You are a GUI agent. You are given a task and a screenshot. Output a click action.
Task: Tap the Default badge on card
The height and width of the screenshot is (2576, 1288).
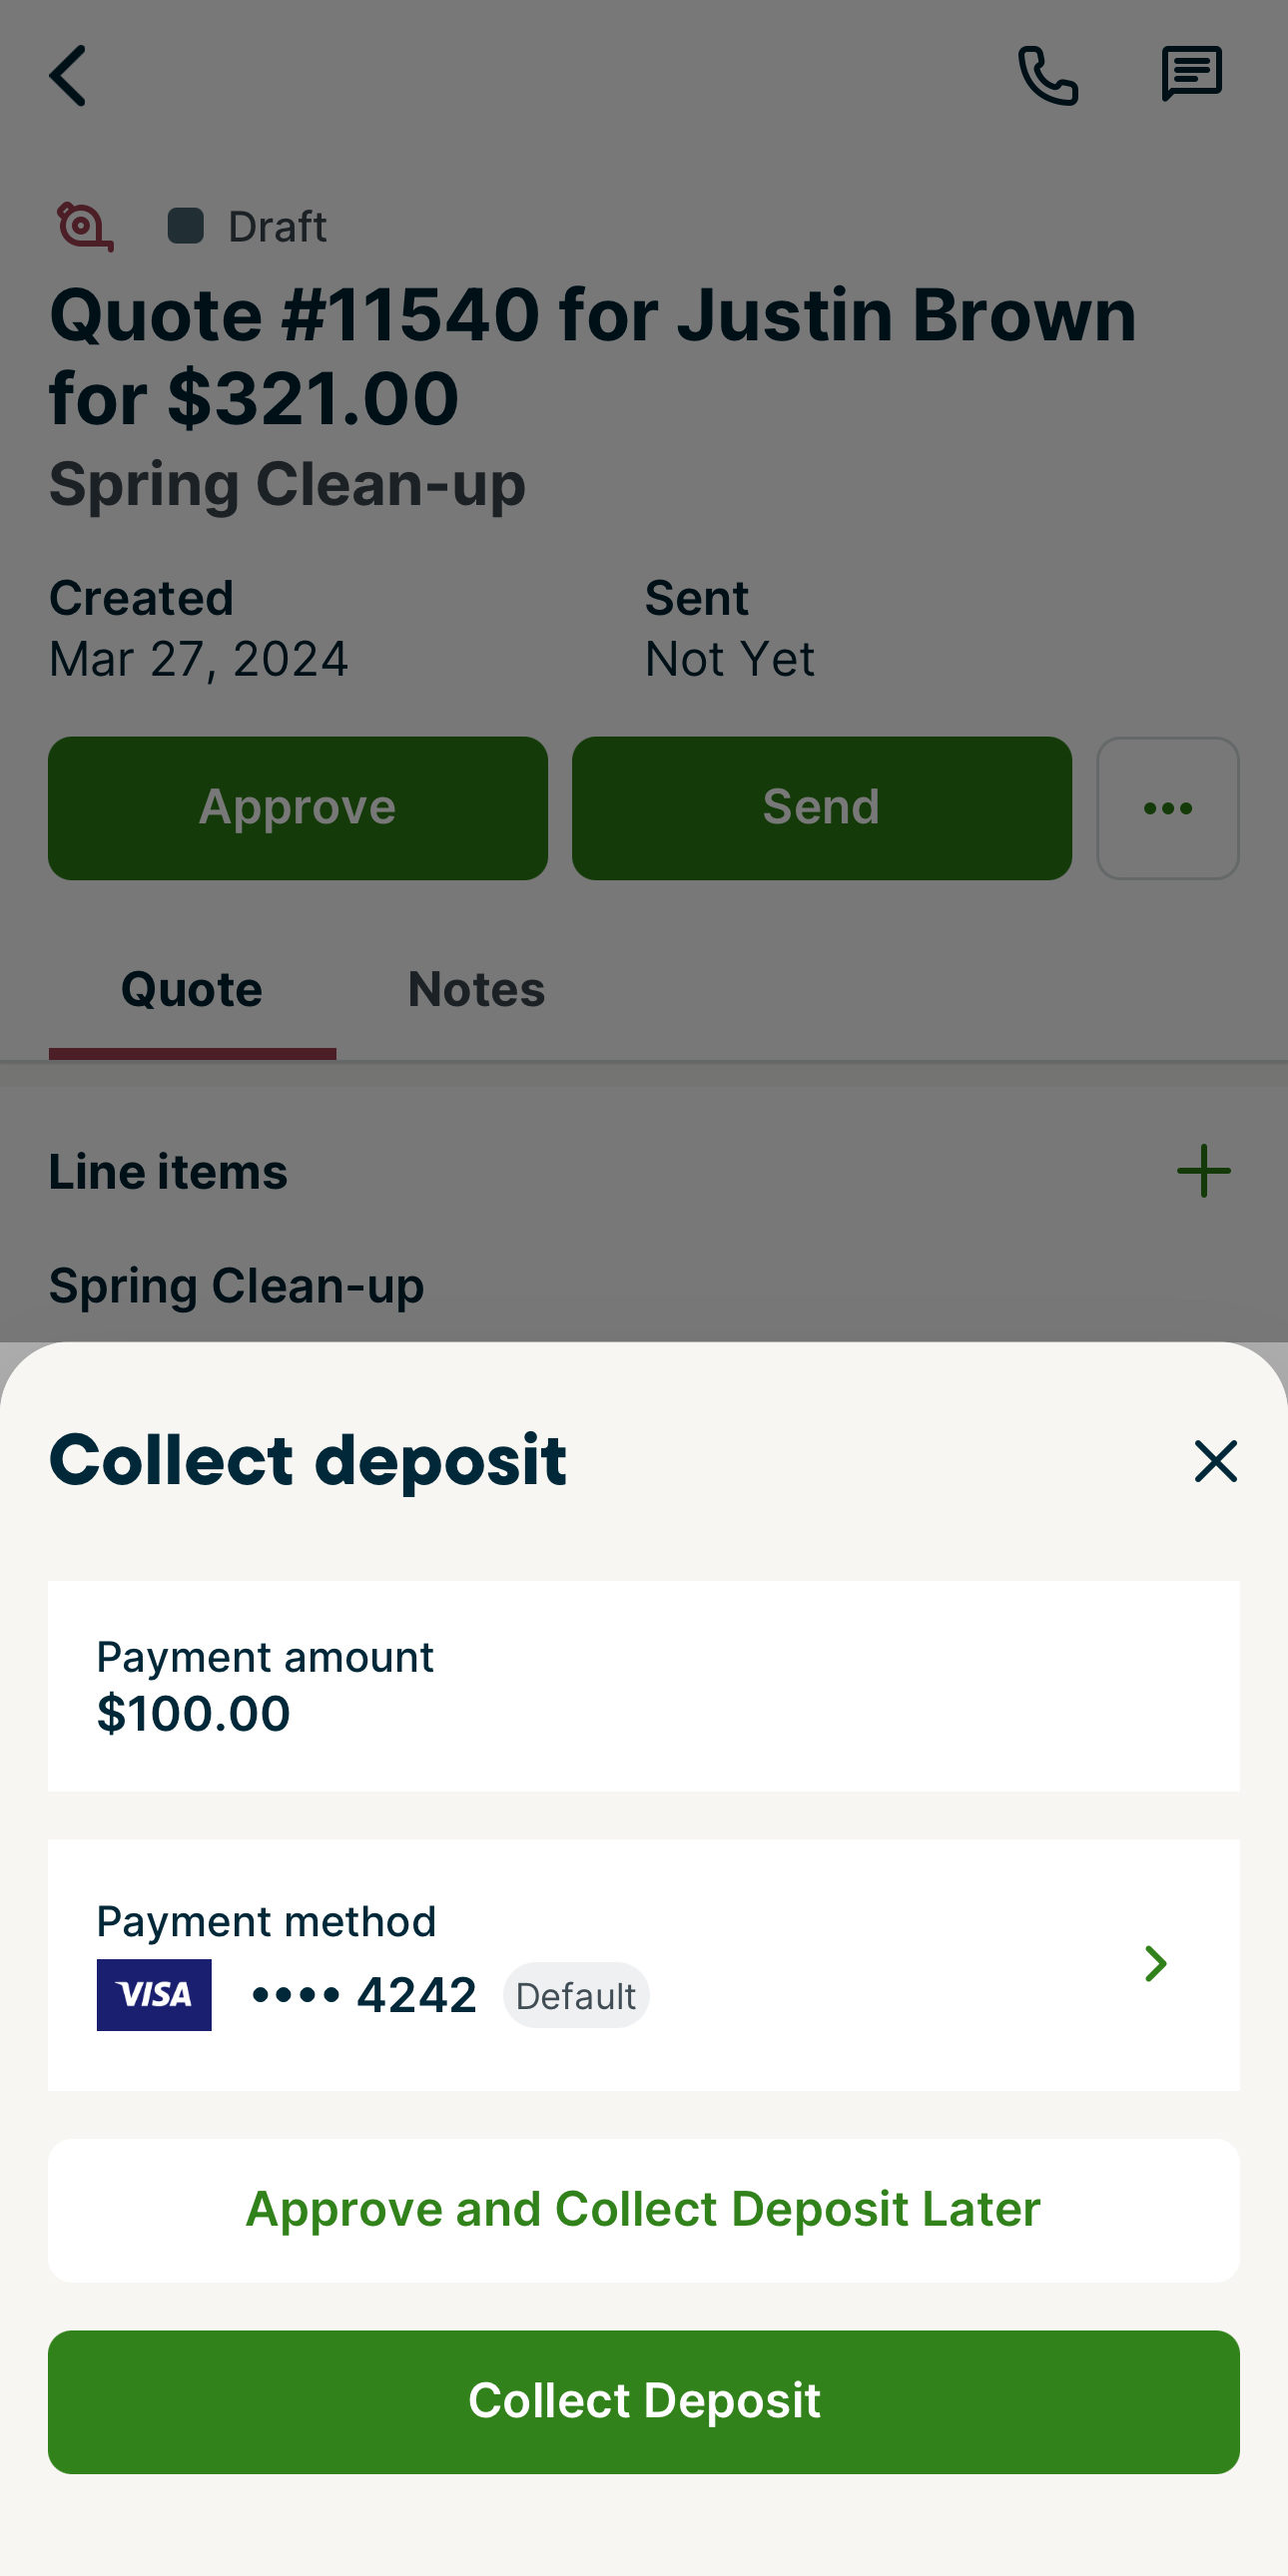[576, 1996]
